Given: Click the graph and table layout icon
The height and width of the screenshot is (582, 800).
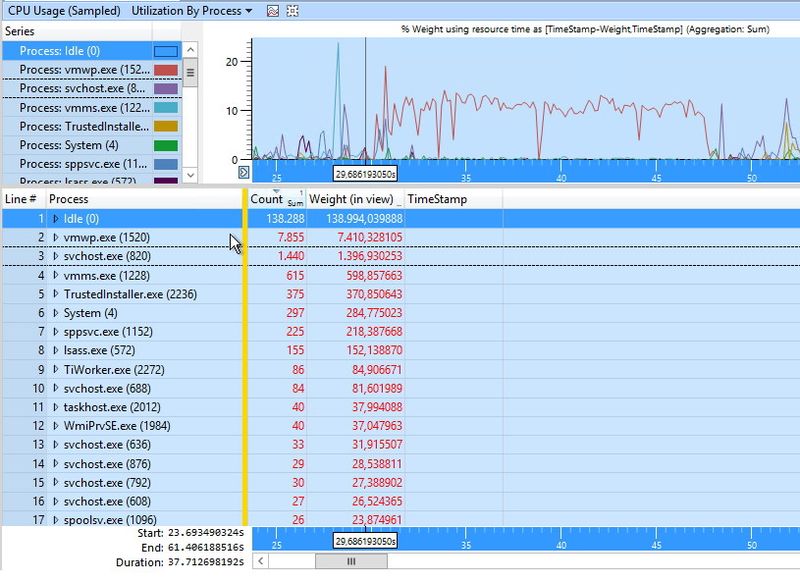Looking at the screenshot, I should 292,11.
